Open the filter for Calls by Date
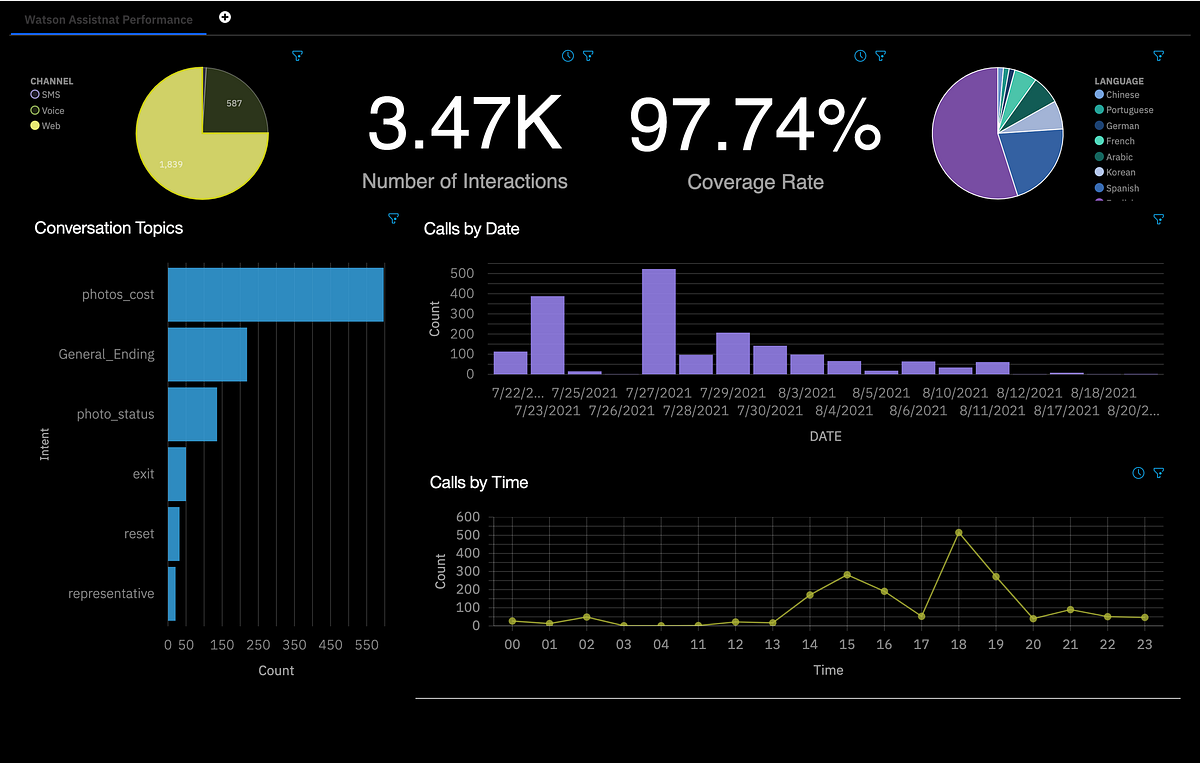The height and width of the screenshot is (763, 1200). [x=1158, y=219]
